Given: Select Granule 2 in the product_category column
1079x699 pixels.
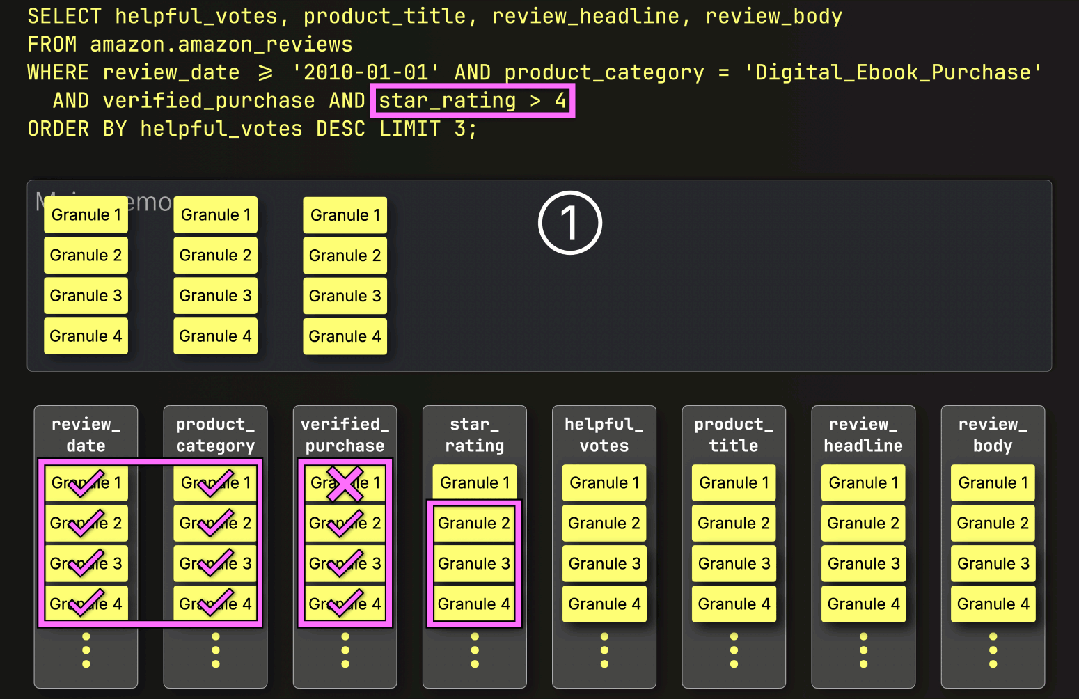Looking at the screenshot, I should (x=215, y=524).
